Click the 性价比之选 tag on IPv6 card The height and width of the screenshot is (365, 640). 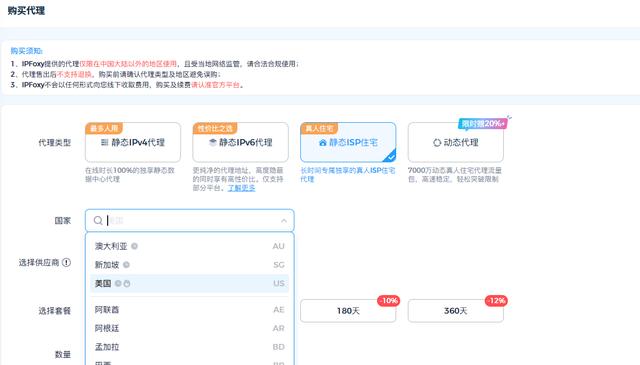click(x=215, y=128)
